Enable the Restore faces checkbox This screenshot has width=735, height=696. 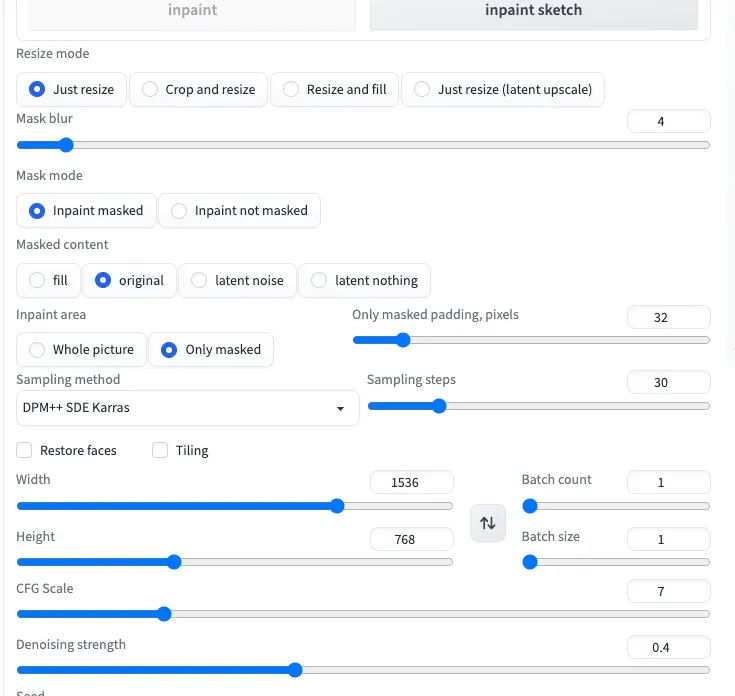(25, 450)
